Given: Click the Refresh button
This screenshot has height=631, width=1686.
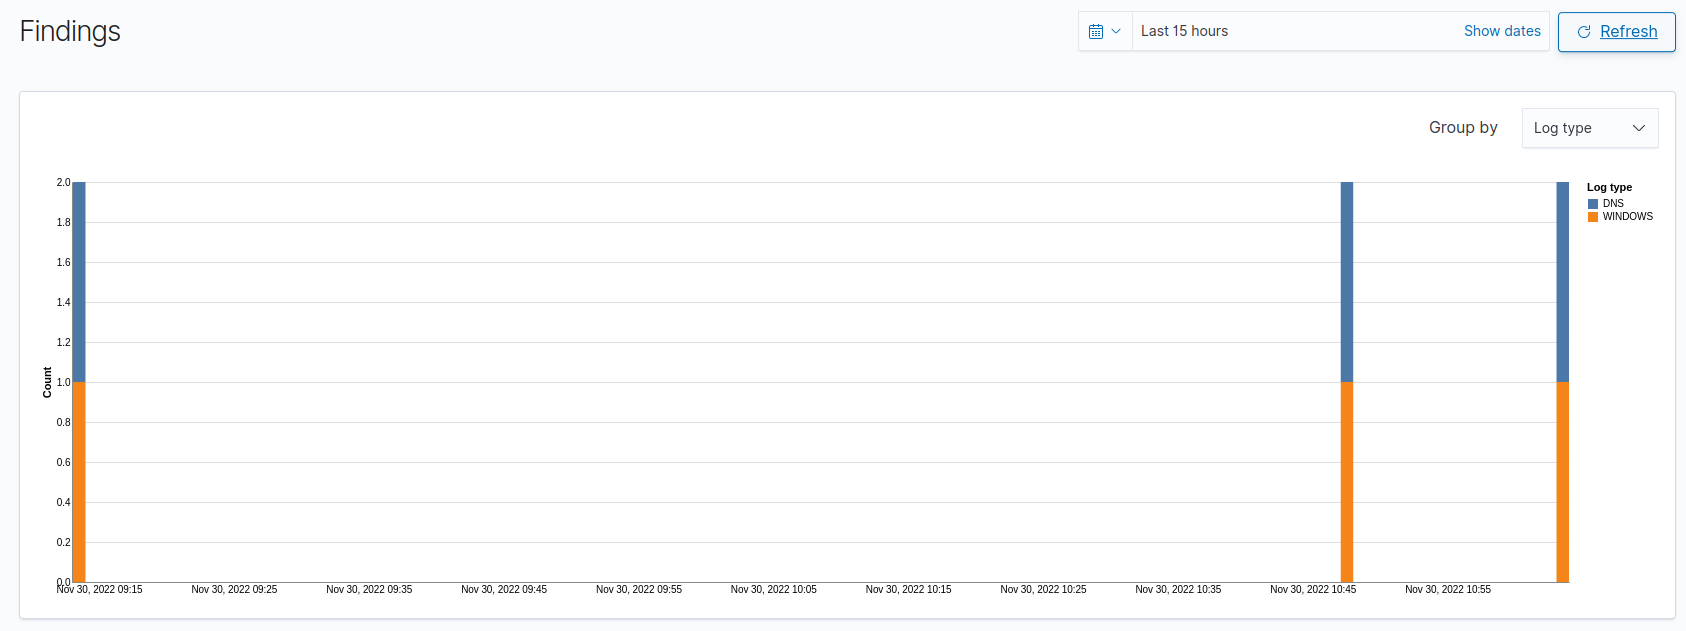Looking at the screenshot, I should (x=1616, y=32).
